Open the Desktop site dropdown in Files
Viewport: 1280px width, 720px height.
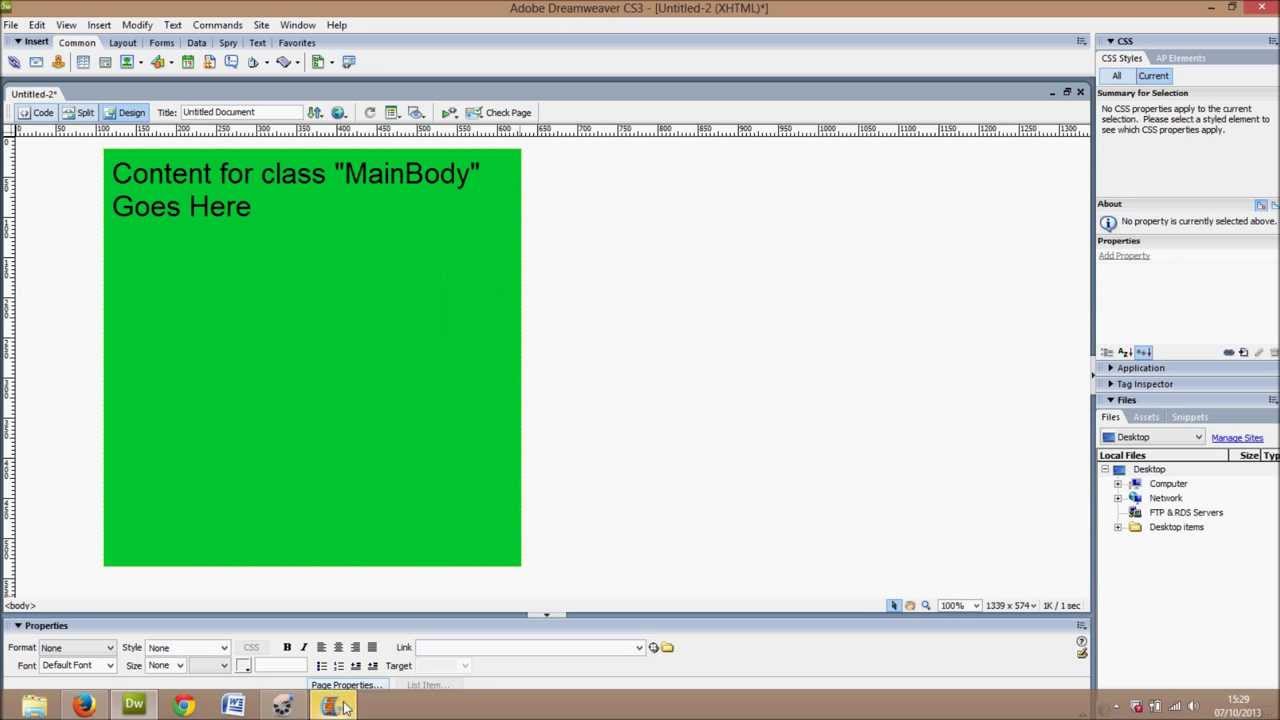coord(1152,437)
